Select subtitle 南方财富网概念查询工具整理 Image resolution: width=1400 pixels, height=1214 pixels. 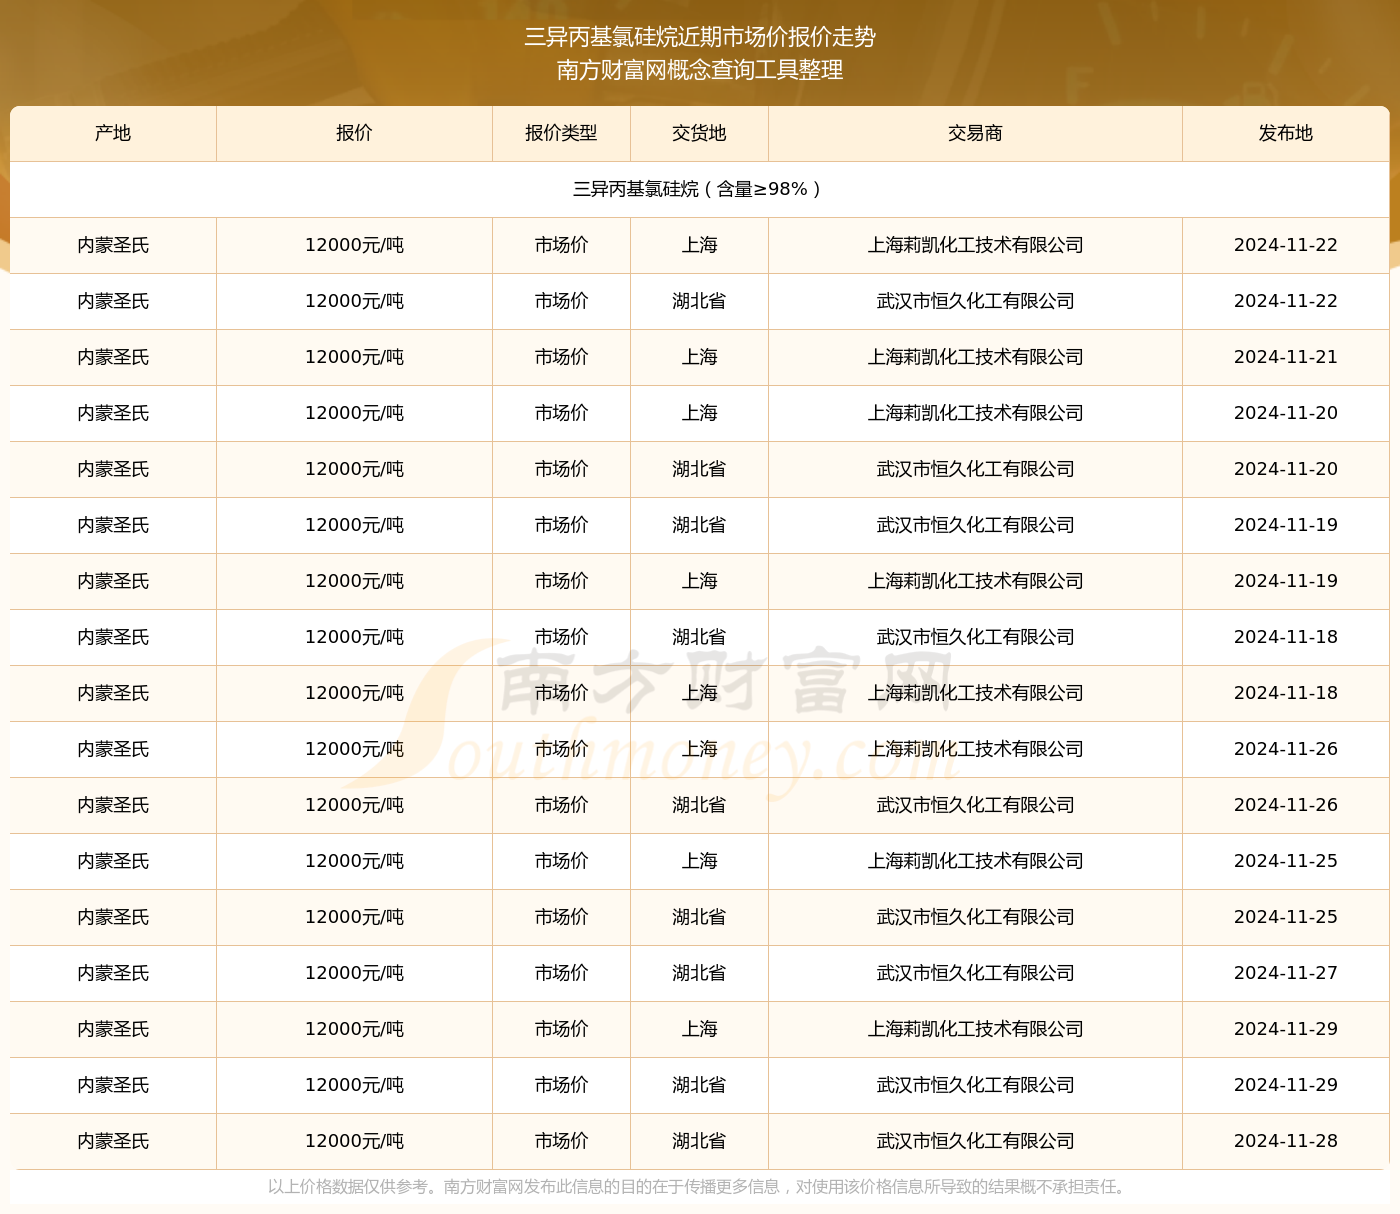point(700,70)
